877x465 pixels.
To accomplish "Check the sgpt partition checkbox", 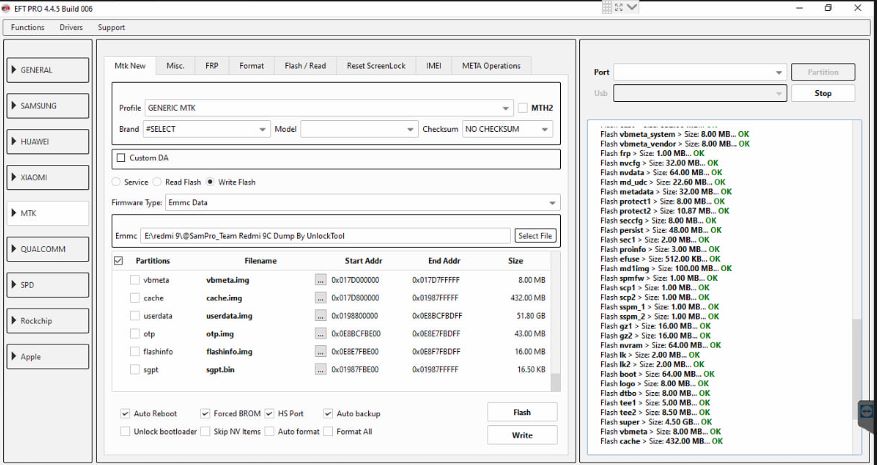I will click(x=135, y=369).
